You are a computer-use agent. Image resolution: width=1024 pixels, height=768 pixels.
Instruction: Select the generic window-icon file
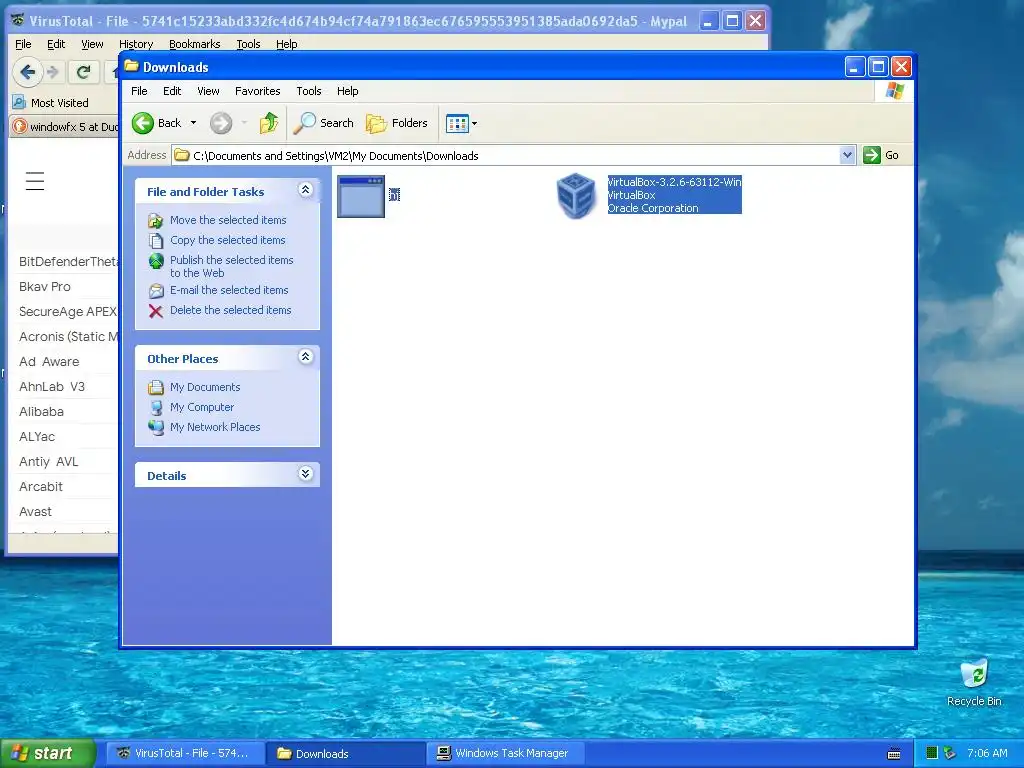[x=361, y=196]
